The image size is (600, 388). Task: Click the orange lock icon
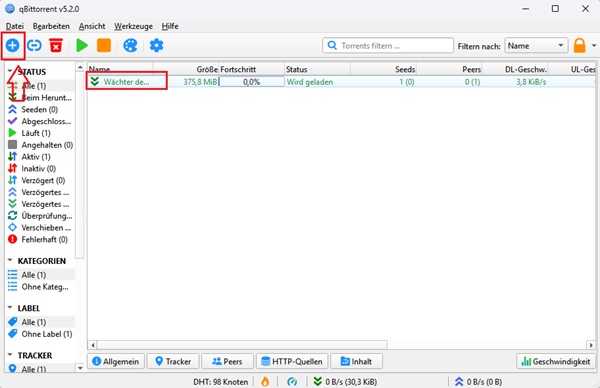click(579, 46)
